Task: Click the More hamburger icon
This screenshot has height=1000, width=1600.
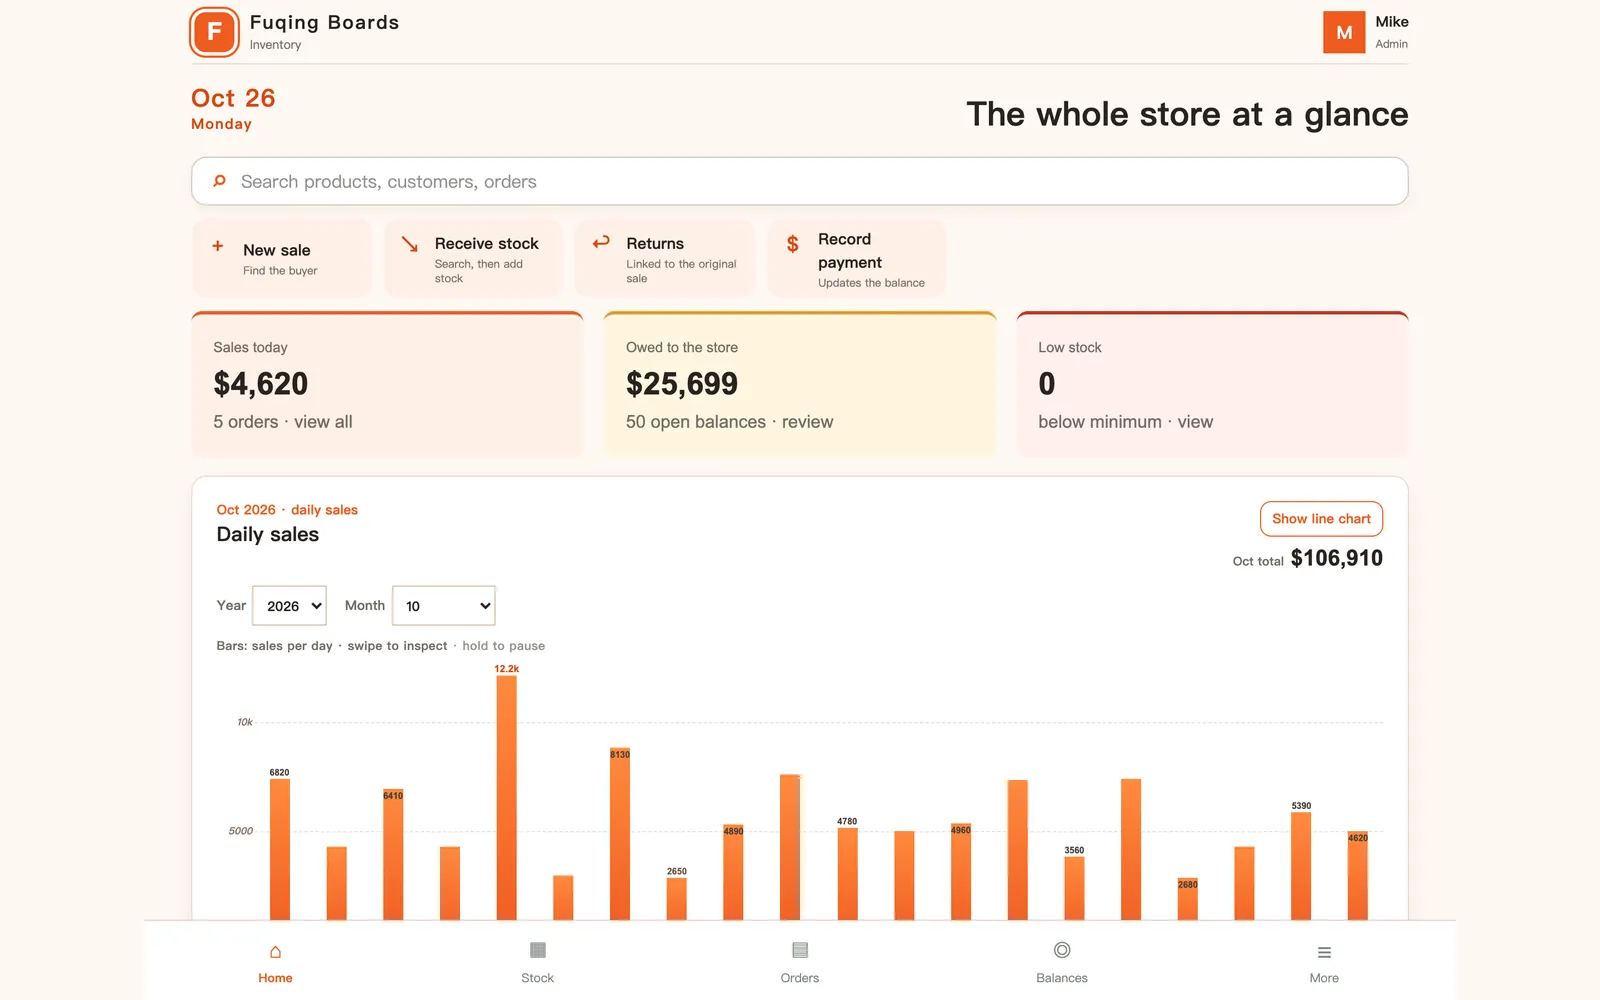Action: (x=1324, y=952)
